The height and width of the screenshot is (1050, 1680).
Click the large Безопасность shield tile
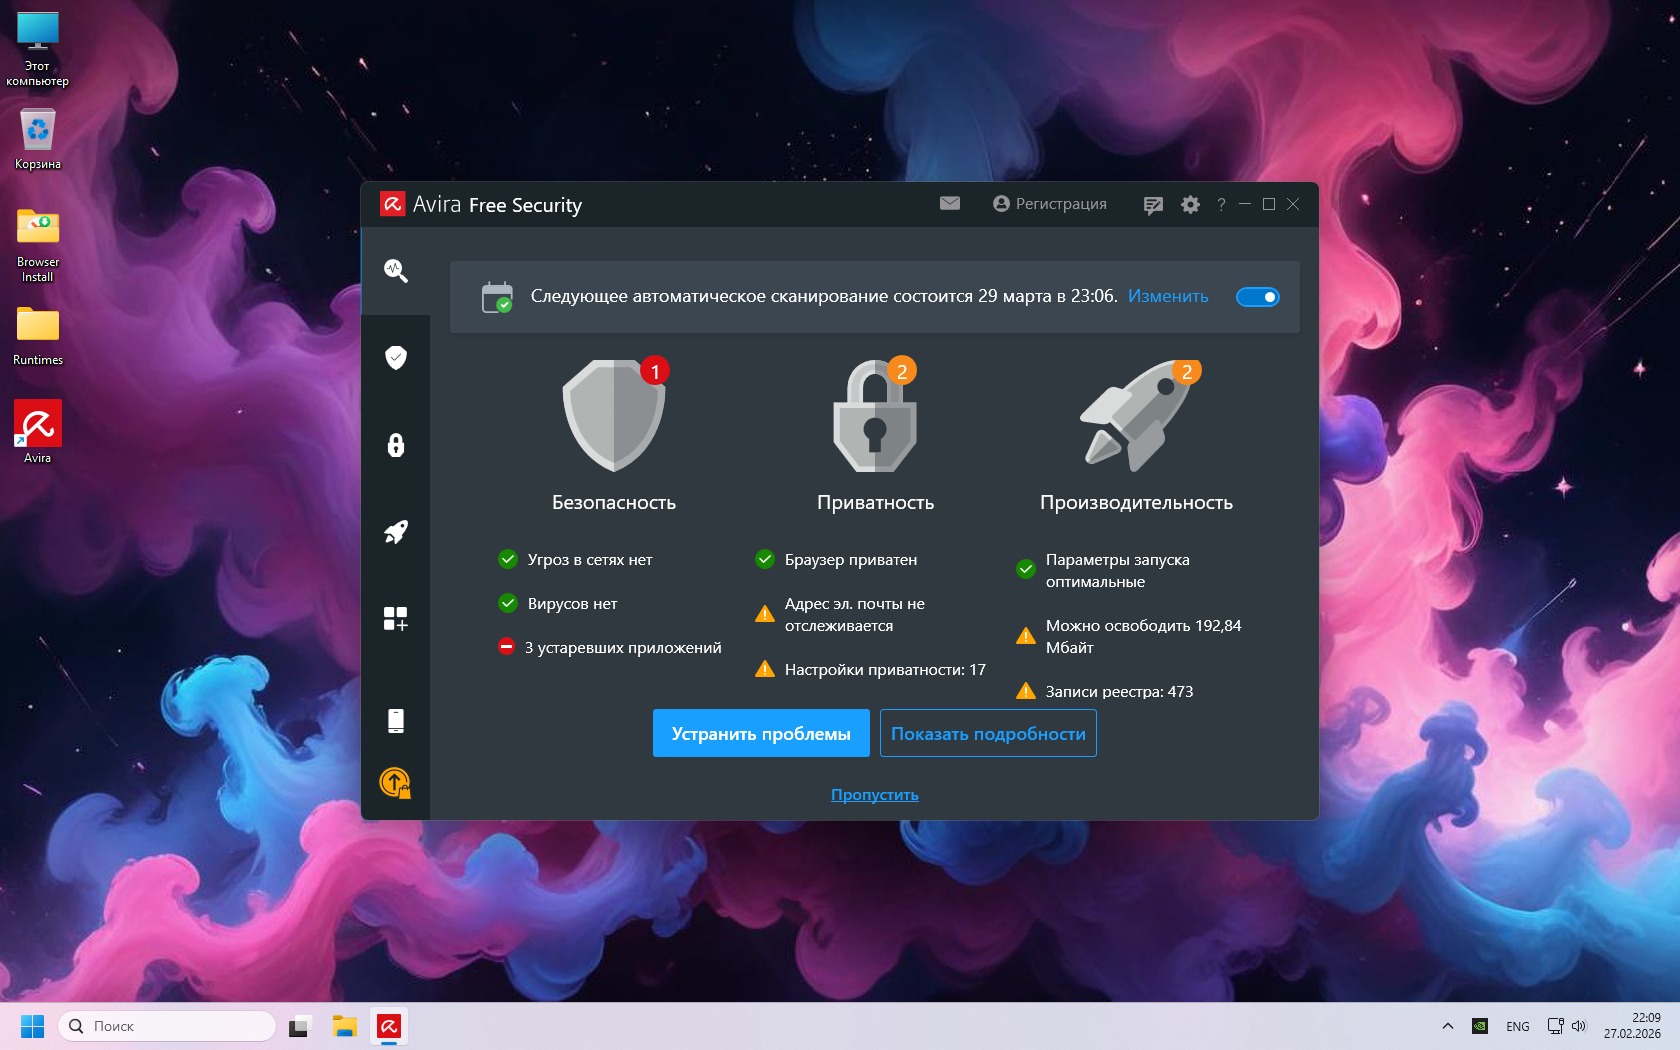click(614, 416)
